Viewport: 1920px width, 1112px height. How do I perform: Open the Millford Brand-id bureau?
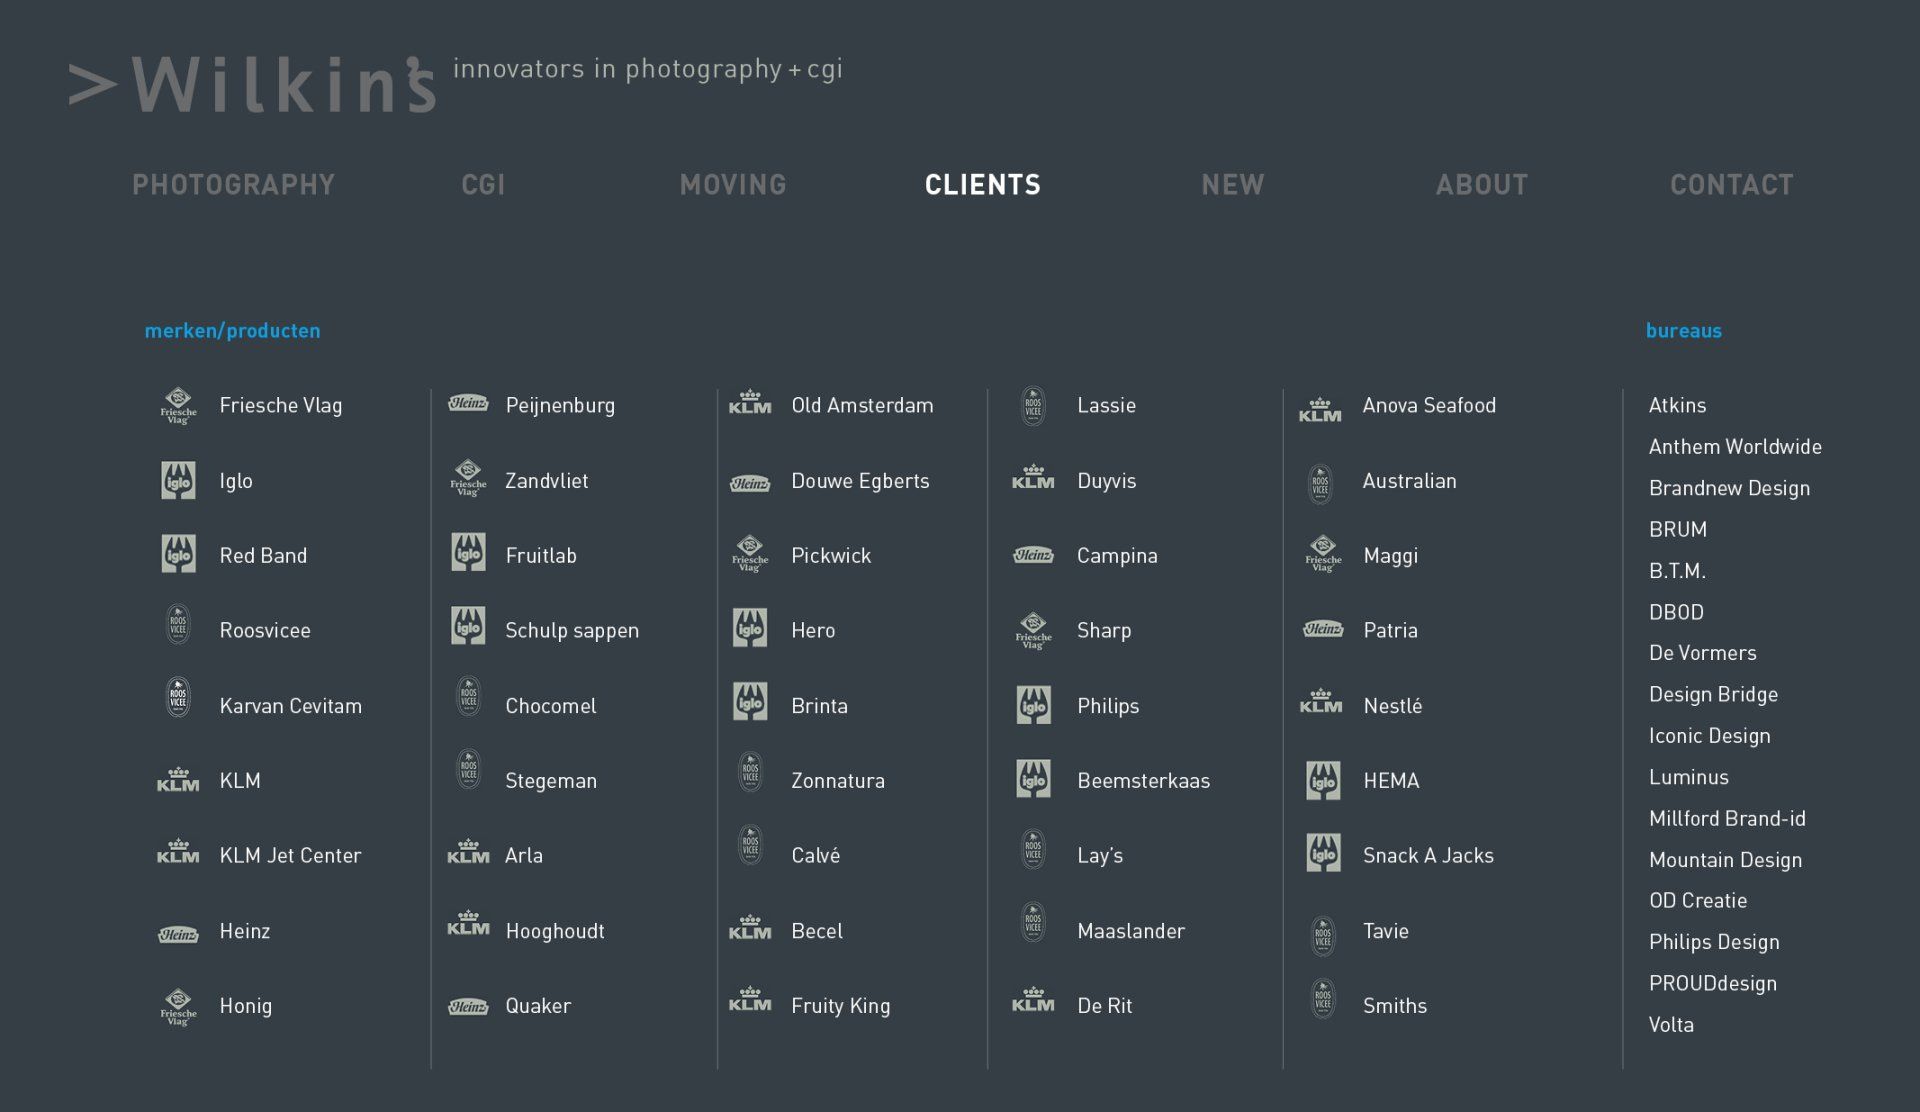(1727, 819)
